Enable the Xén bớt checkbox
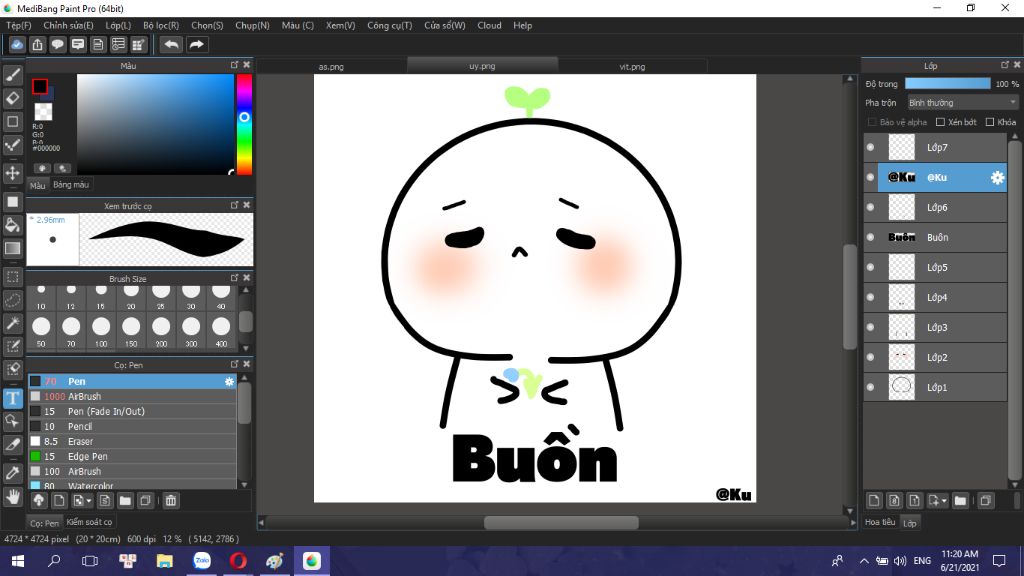Image resolution: width=1024 pixels, height=576 pixels. 940,122
